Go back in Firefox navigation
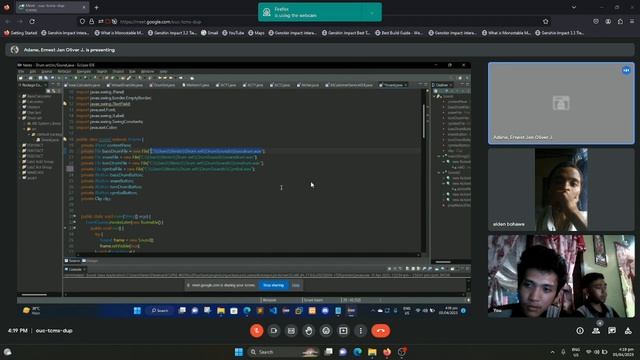The image size is (640, 360). (7, 21)
